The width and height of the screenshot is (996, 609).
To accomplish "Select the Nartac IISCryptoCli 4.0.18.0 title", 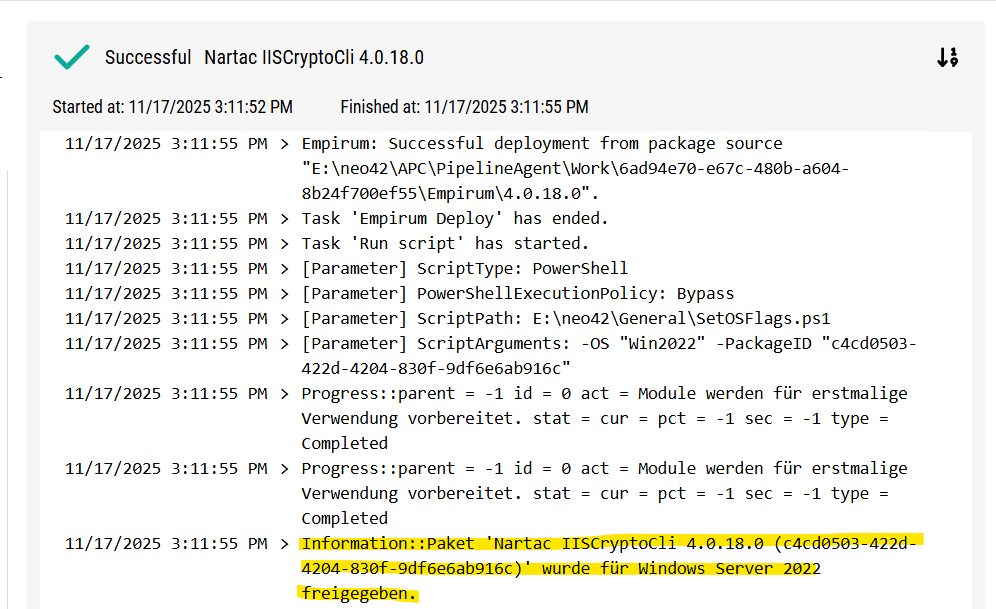I will pos(314,58).
